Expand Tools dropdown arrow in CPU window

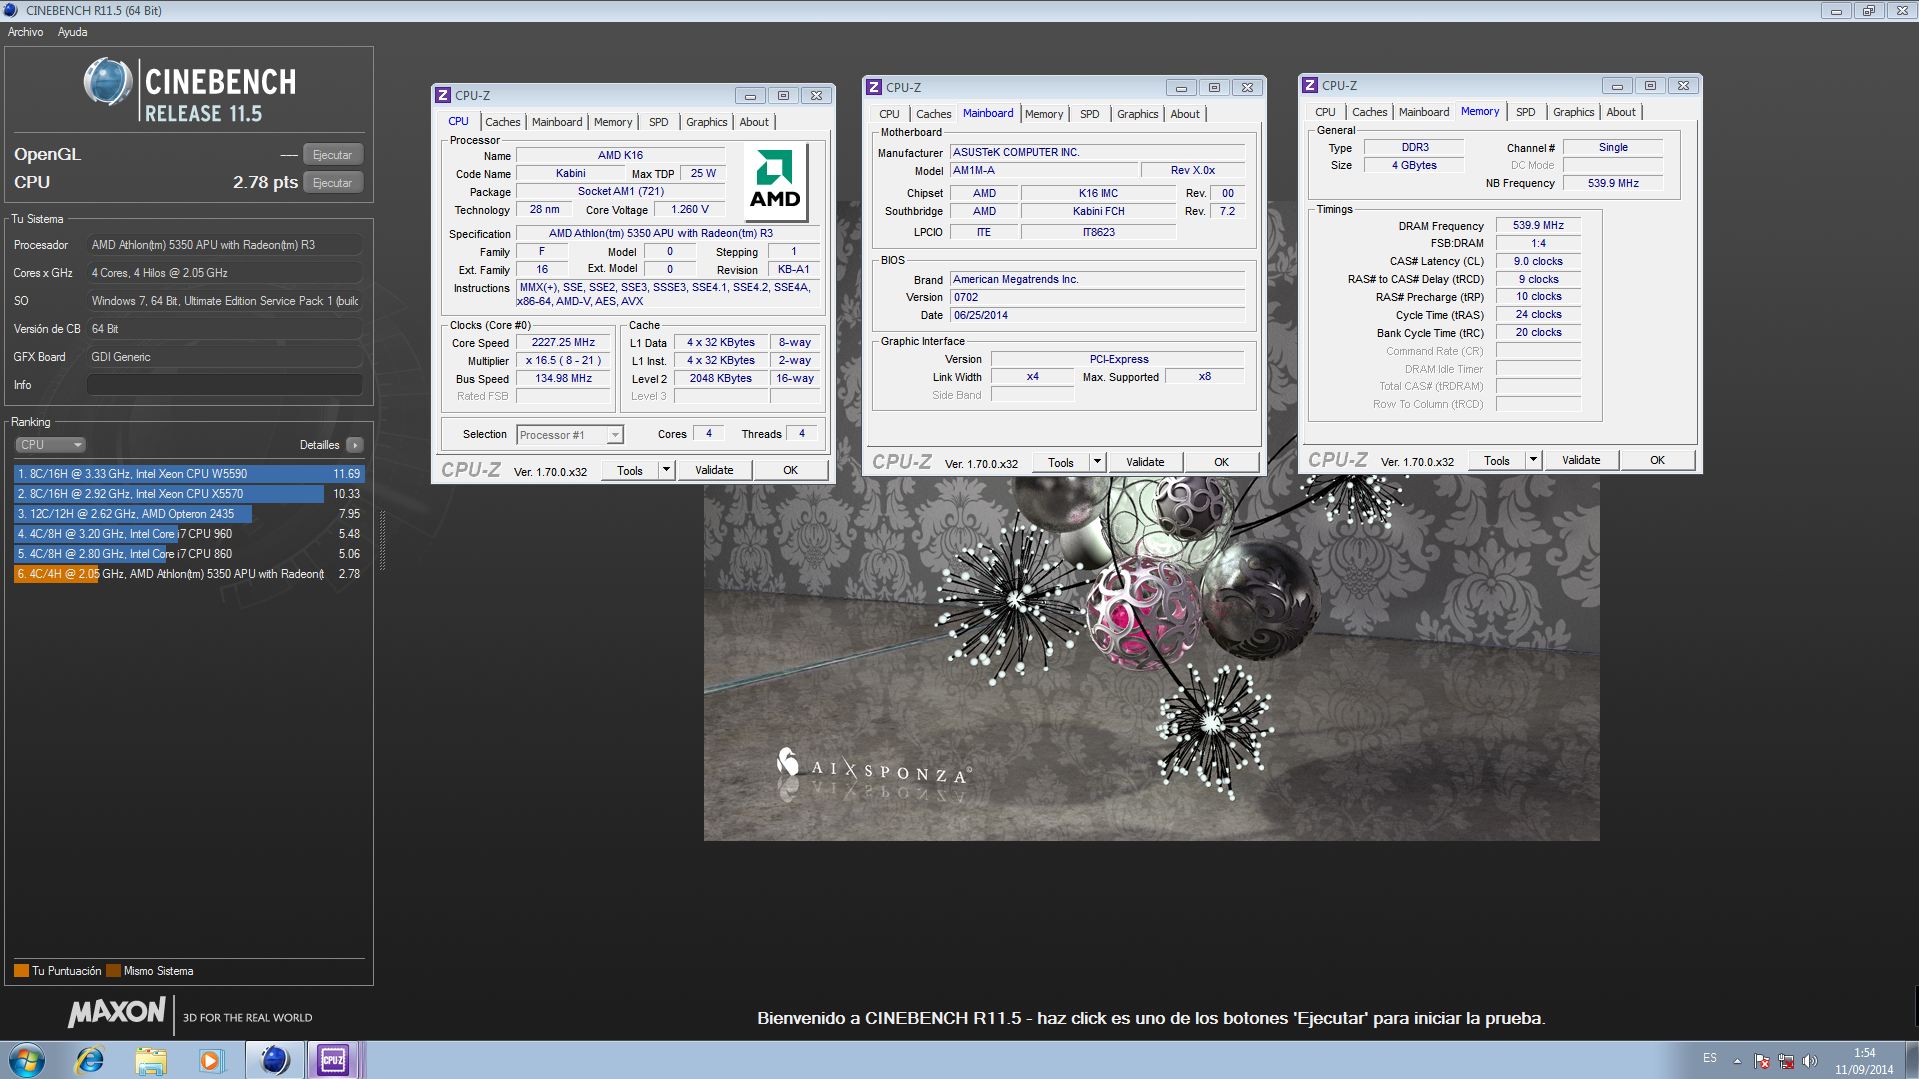point(666,470)
